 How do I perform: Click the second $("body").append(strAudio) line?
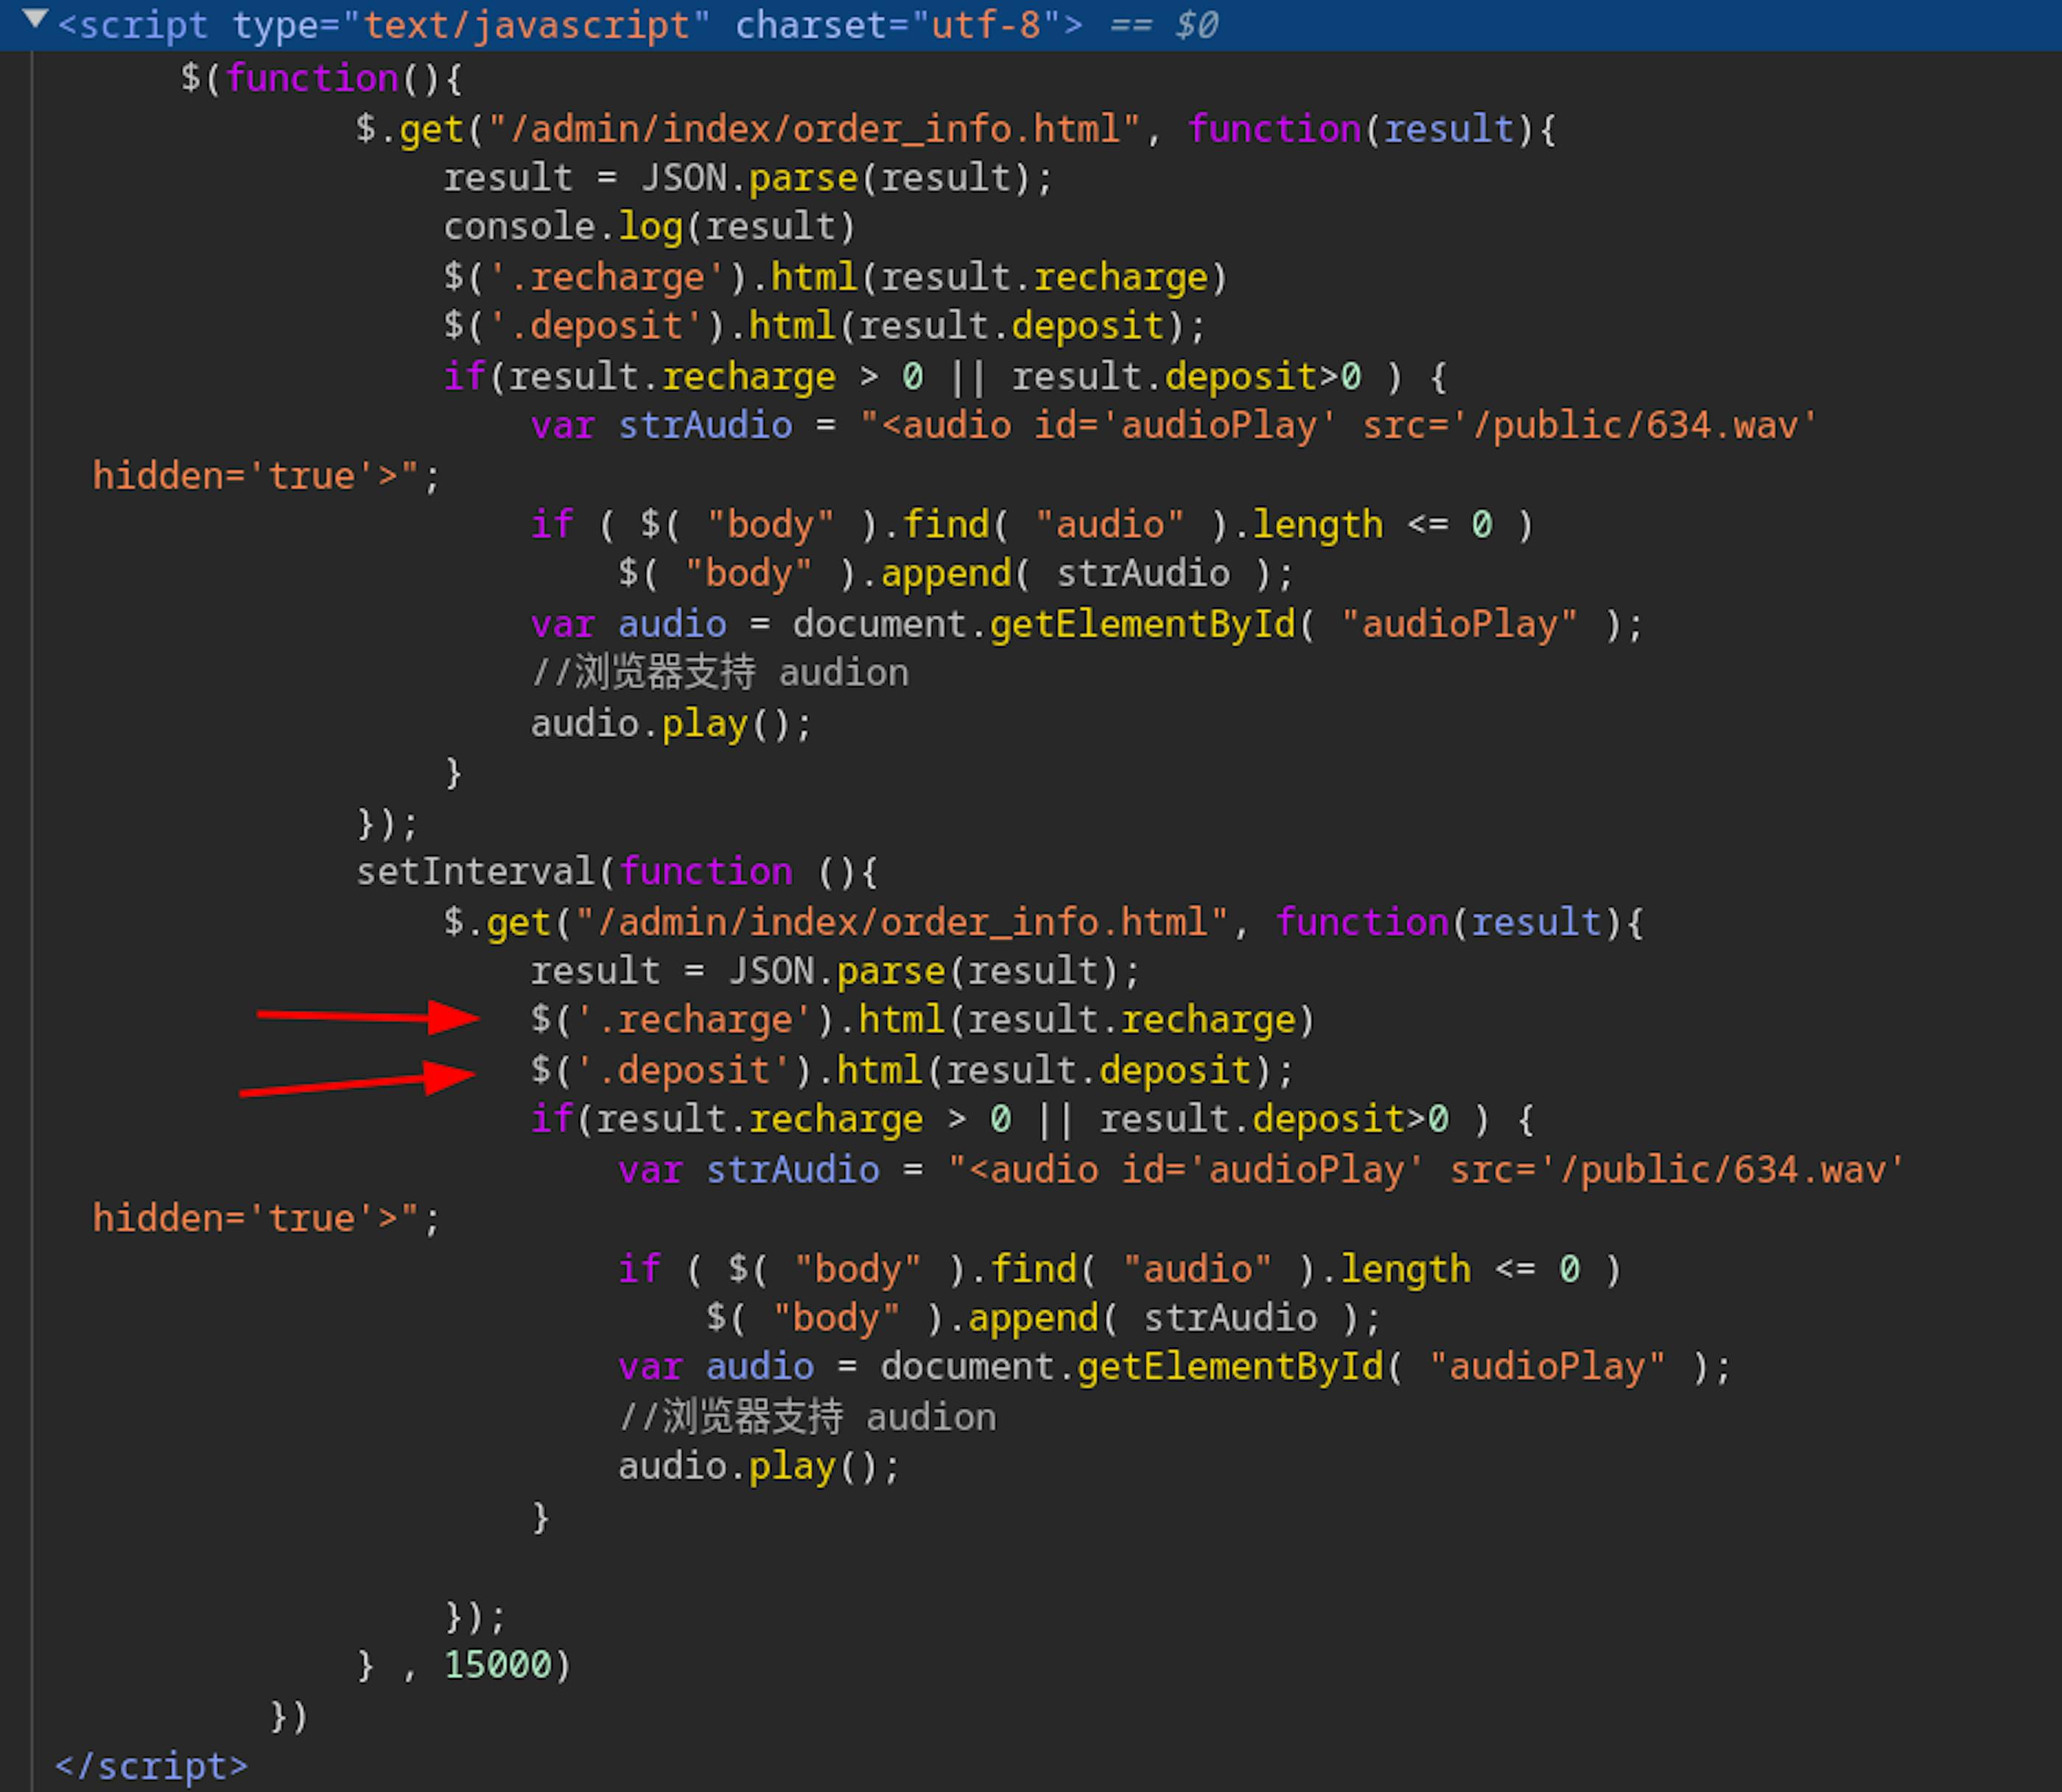click(1043, 1317)
